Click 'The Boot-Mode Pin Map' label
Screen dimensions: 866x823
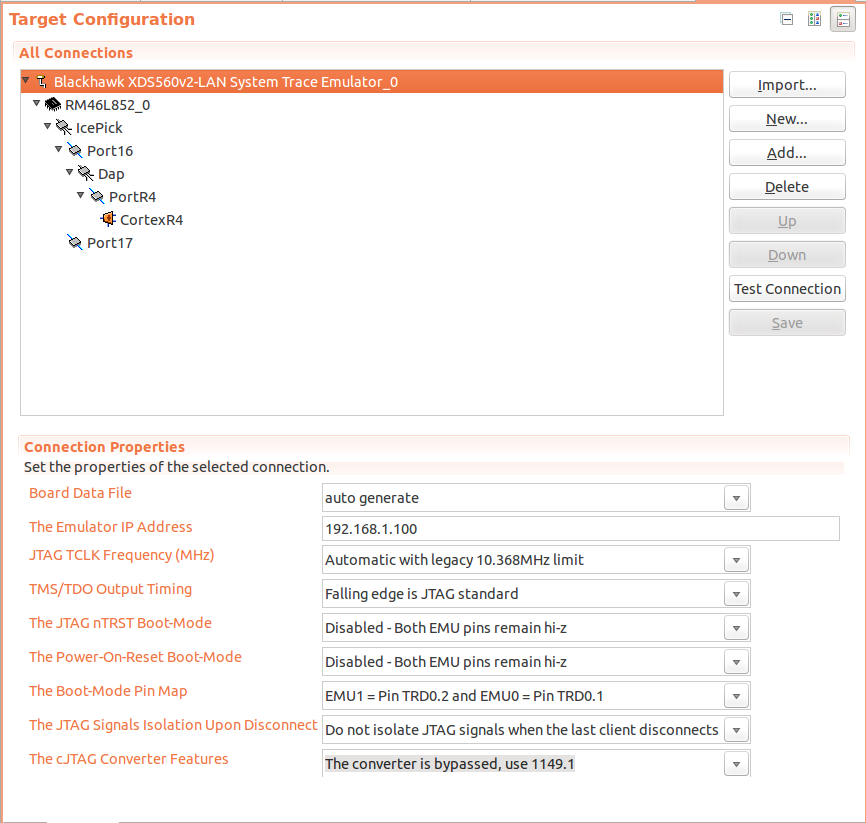(108, 691)
